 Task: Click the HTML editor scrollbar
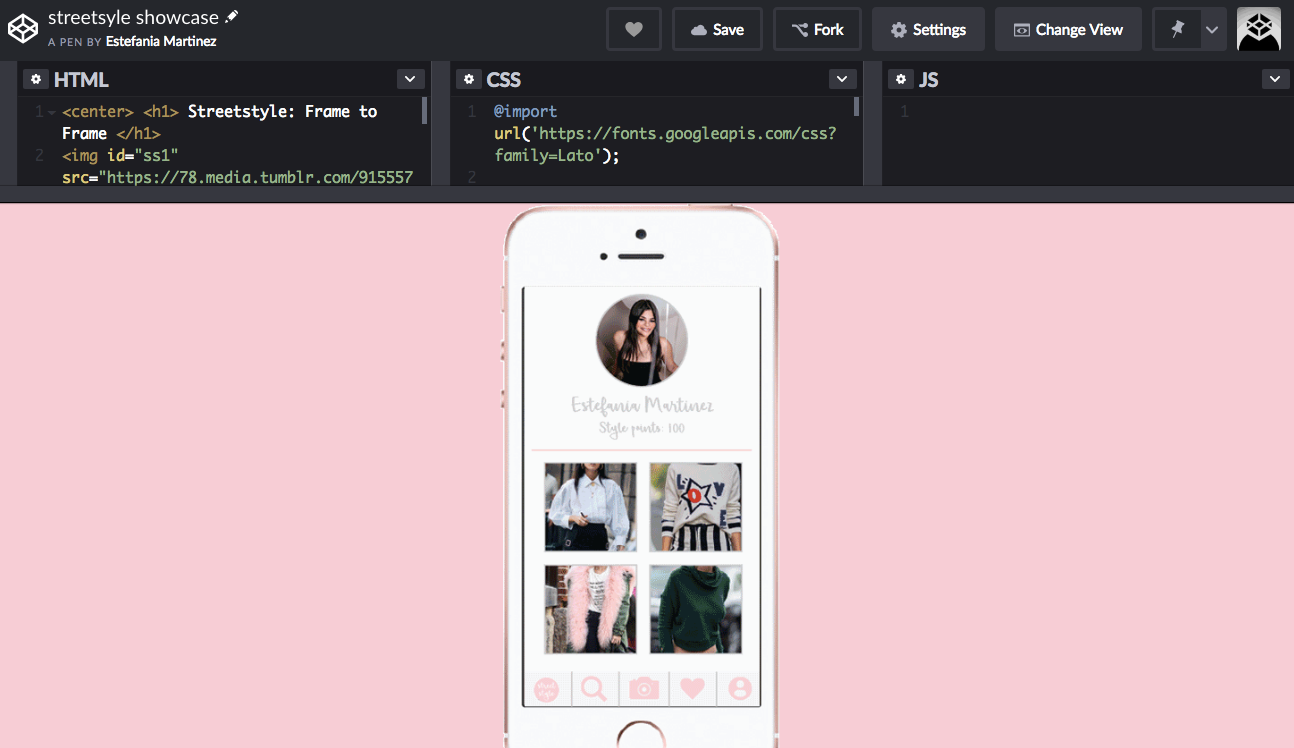pyautogui.click(x=424, y=110)
